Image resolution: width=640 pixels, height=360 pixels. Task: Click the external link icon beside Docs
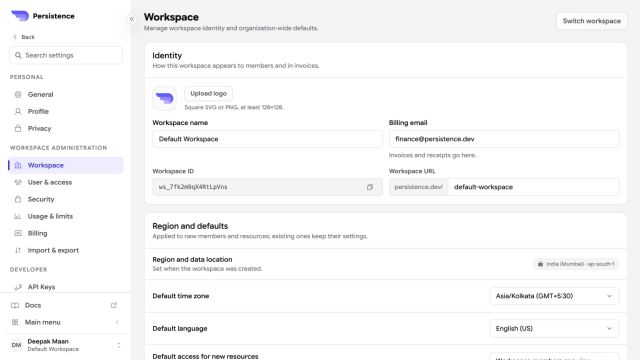pos(114,305)
